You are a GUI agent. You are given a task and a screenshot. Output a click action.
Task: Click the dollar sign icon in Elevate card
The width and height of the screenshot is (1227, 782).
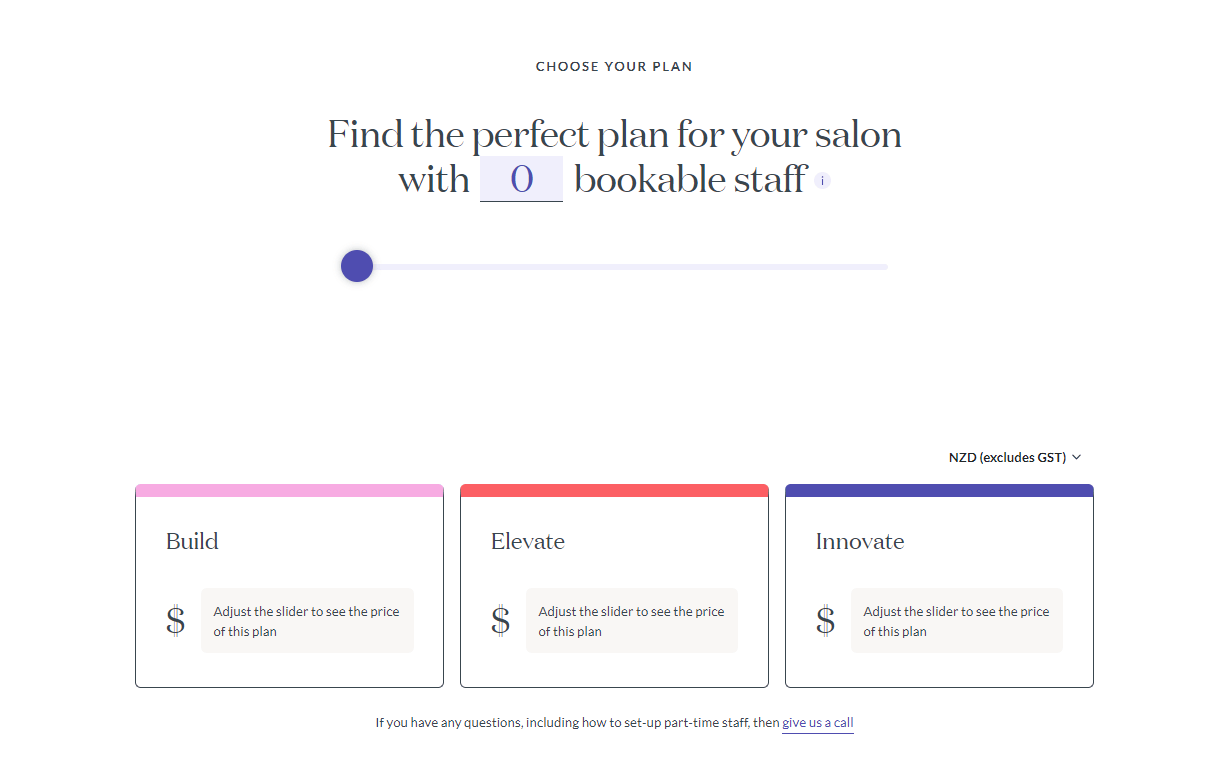(x=501, y=621)
